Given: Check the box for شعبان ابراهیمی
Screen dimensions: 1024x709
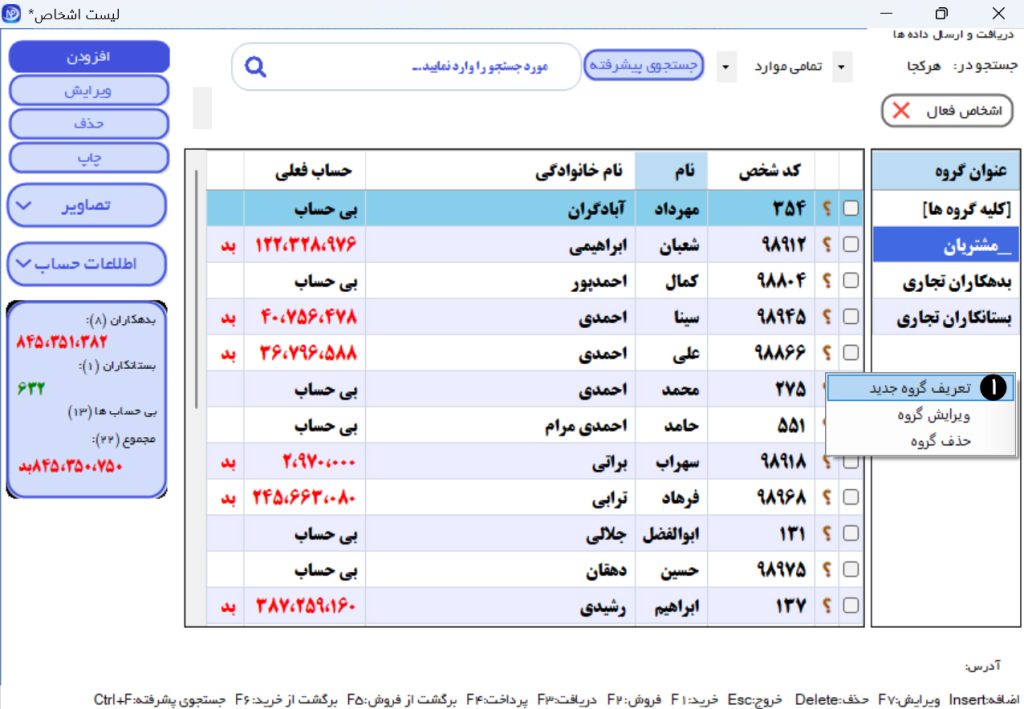Looking at the screenshot, I should pyautogui.click(x=850, y=244).
